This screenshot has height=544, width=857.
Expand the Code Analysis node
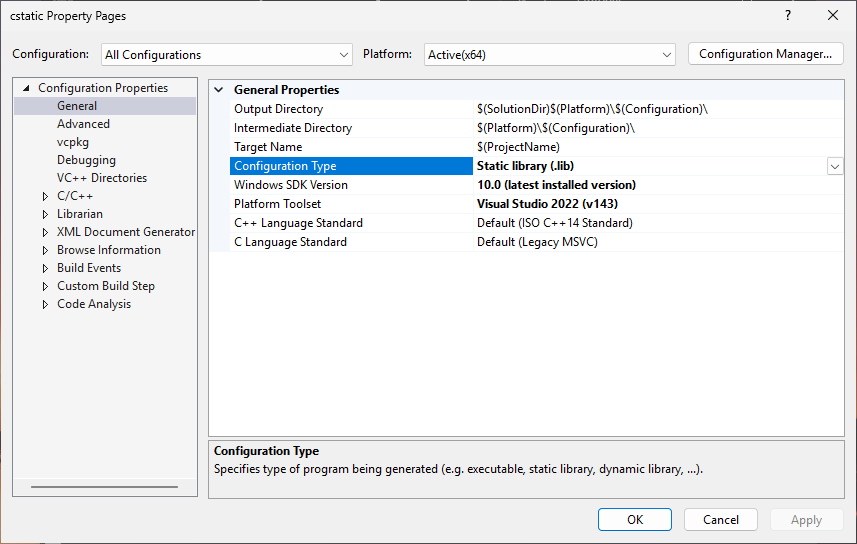tap(45, 305)
